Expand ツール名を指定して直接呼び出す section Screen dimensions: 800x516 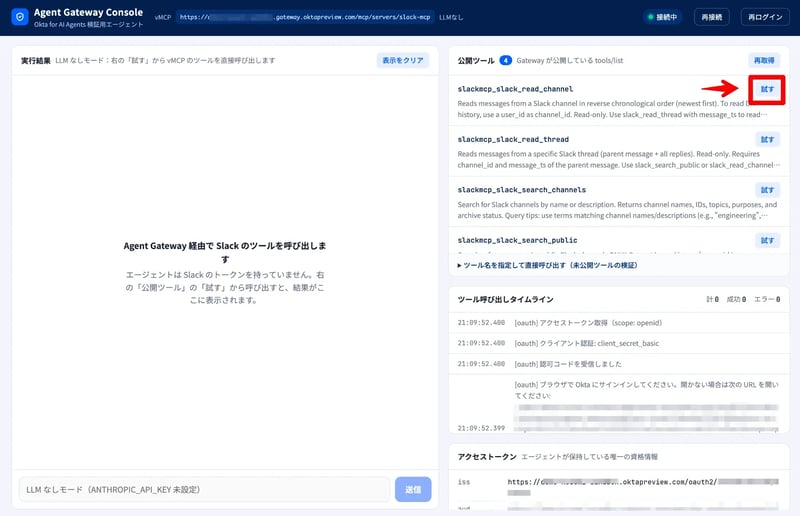pos(547,265)
